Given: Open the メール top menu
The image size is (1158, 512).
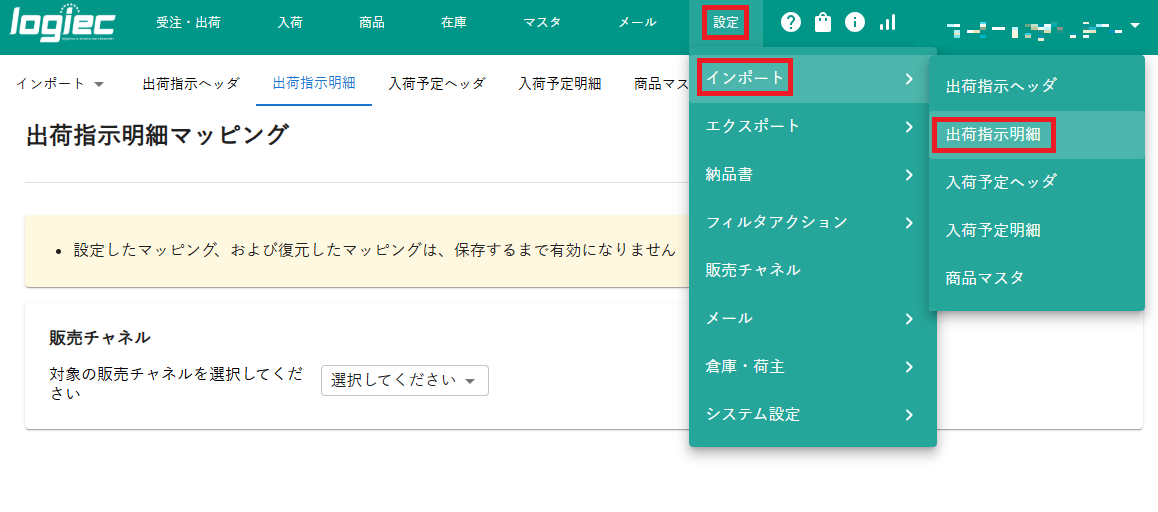Looking at the screenshot, I should pyautogui.click(x=637, y=23).
